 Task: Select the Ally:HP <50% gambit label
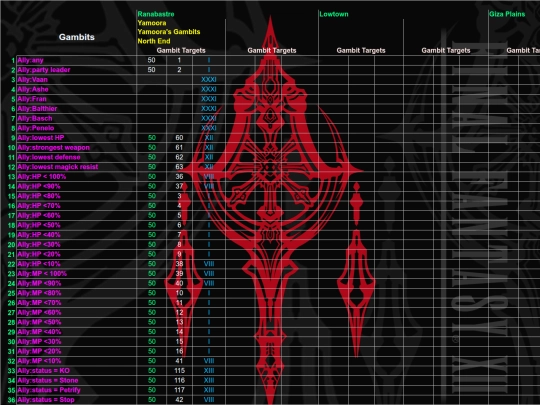click(39, 225)
